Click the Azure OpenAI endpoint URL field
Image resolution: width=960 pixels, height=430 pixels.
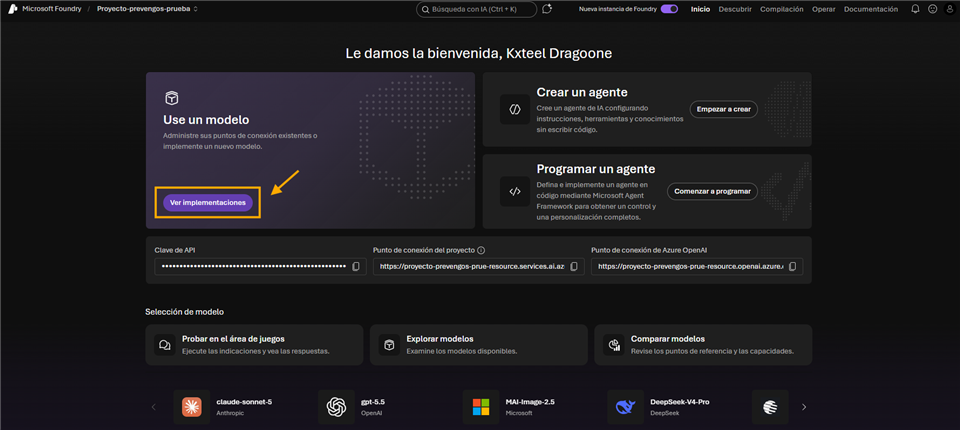(697, 266)
